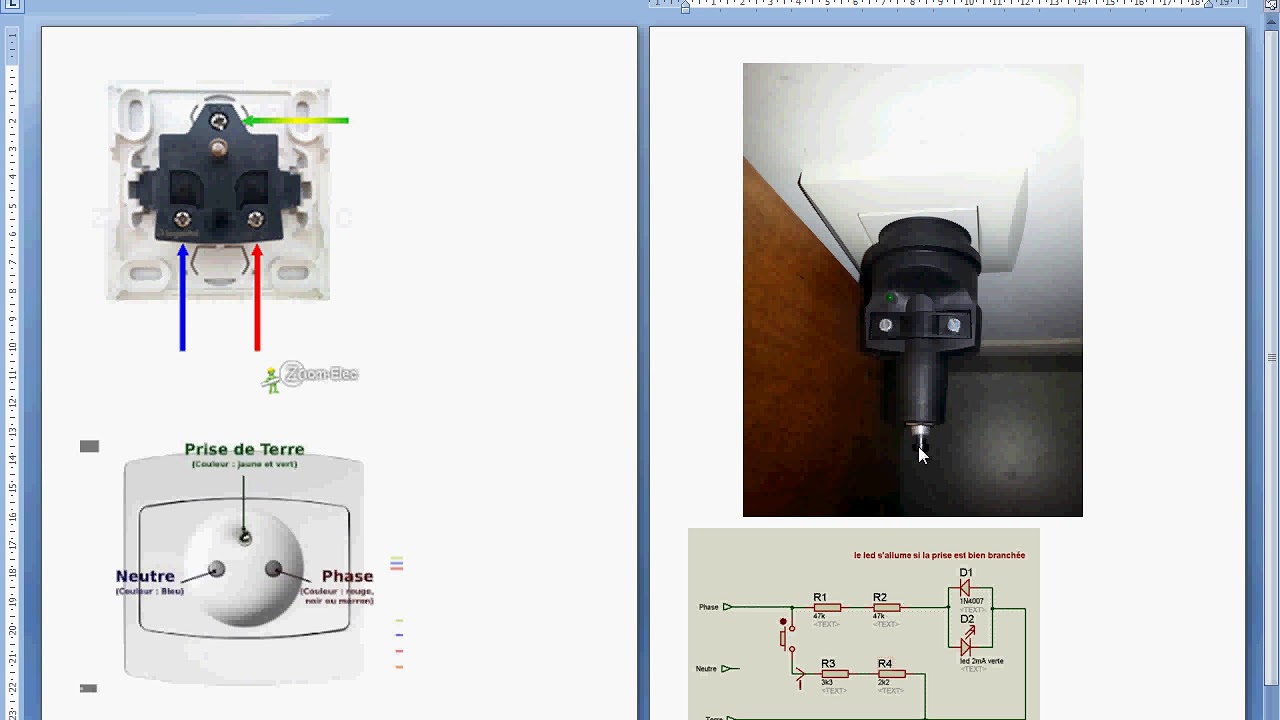
Task: Select the right indent marker on horizontal ruler
Action: 1208,5
